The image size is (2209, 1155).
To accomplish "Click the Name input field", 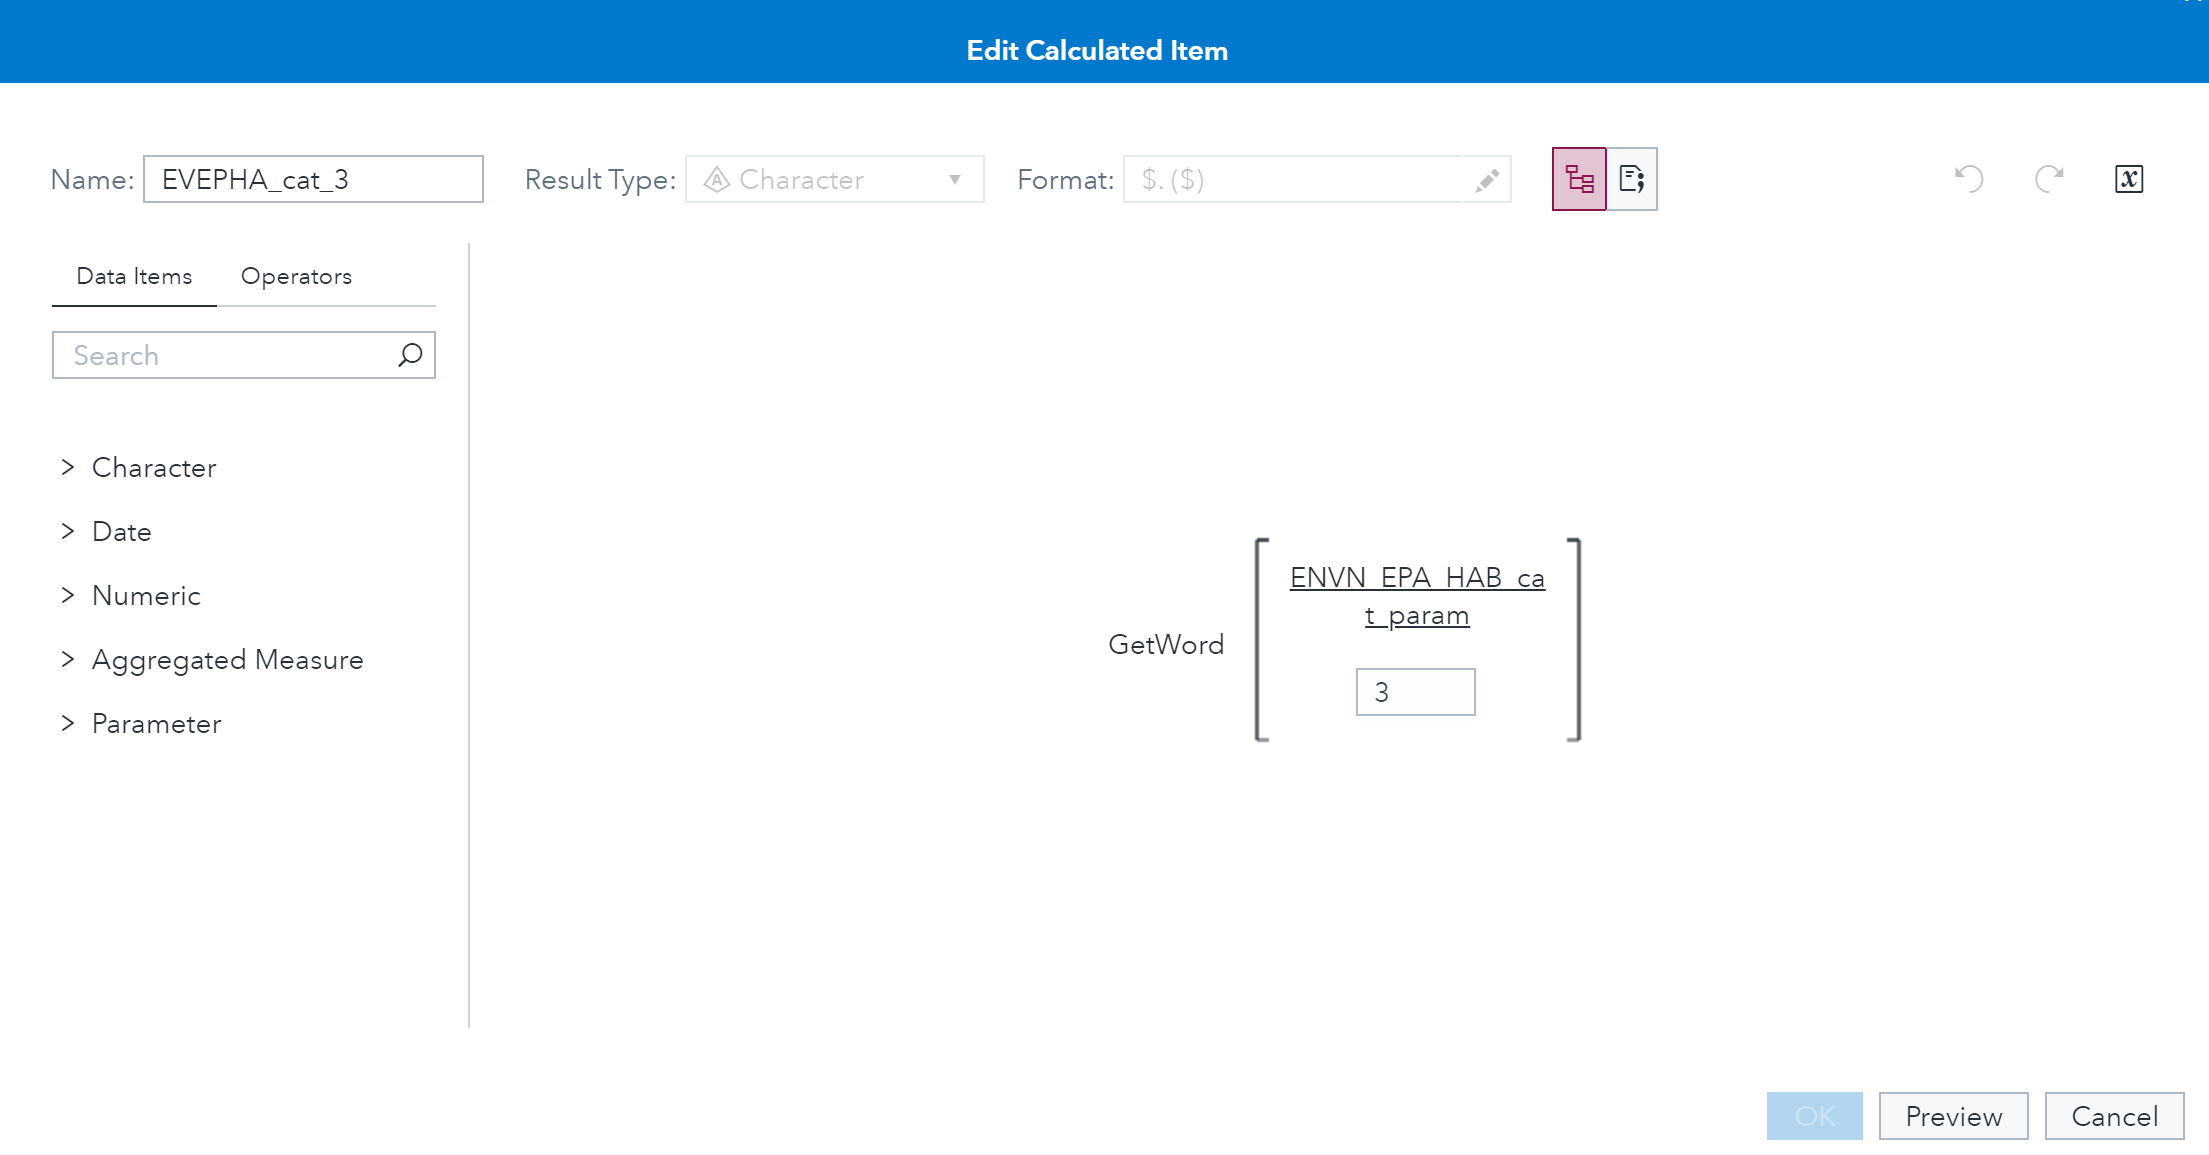I will [x=313, y=180].
